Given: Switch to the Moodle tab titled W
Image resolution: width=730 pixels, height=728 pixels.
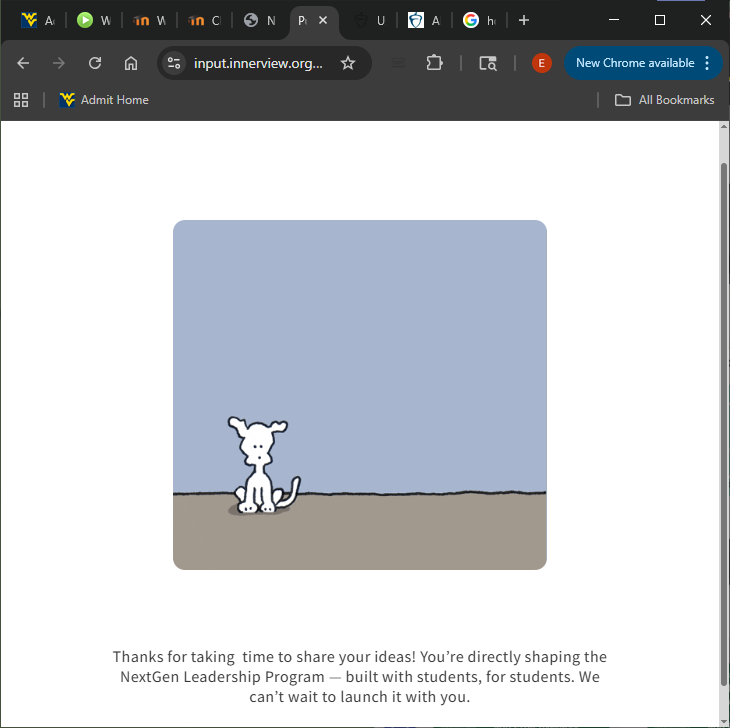Looking at the screenshot, I should tap(149, 20).
